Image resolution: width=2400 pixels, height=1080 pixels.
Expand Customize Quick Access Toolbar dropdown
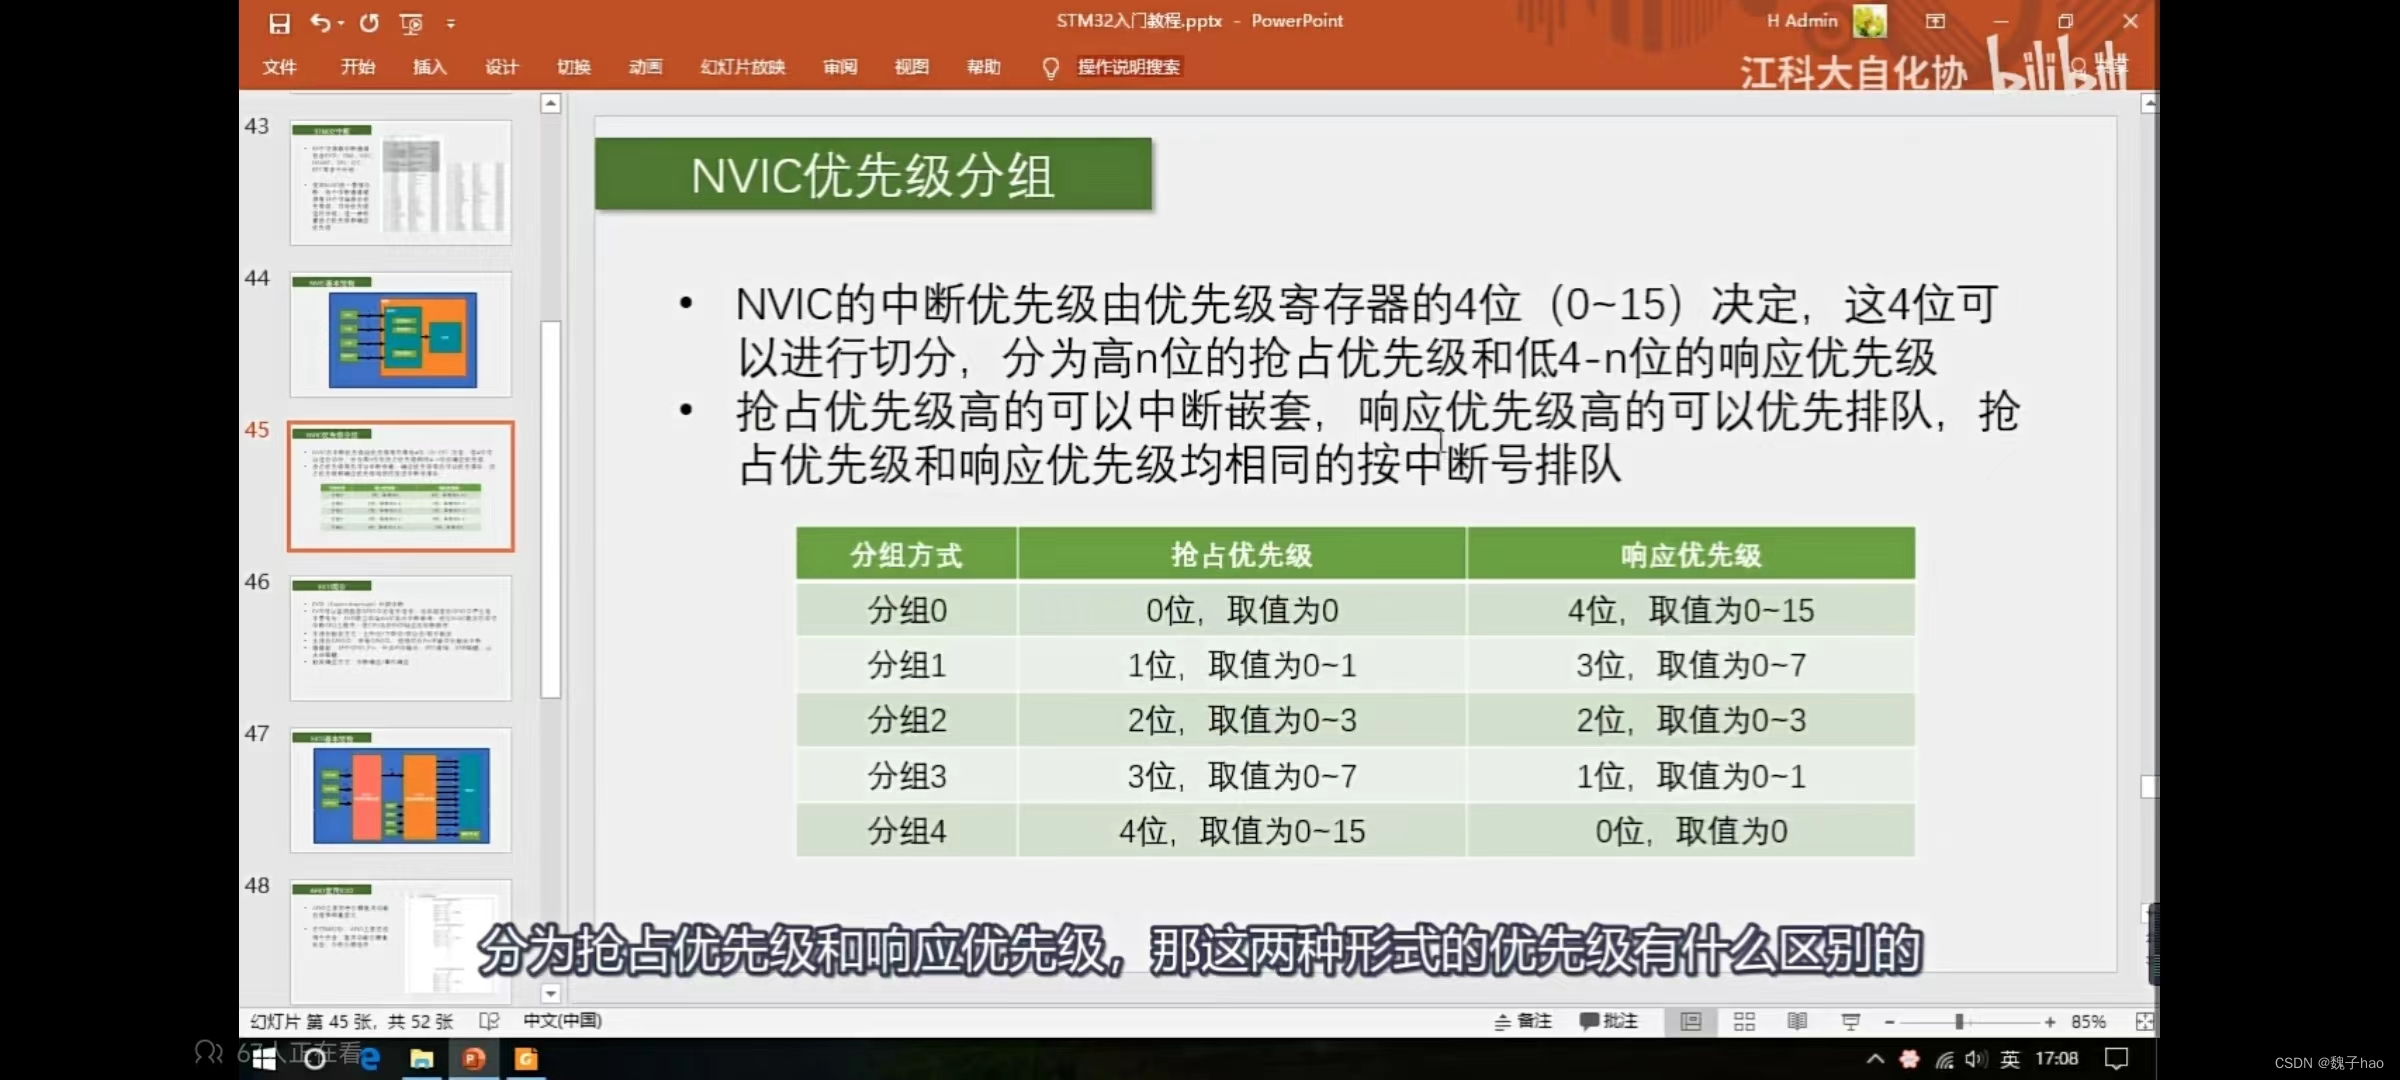(x=451, y=23)
